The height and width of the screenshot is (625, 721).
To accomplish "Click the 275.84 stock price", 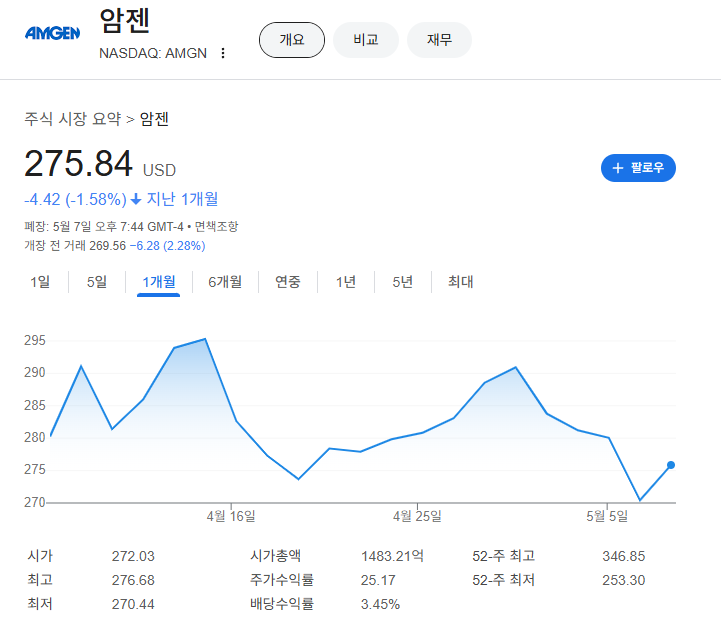I will 78,164.
